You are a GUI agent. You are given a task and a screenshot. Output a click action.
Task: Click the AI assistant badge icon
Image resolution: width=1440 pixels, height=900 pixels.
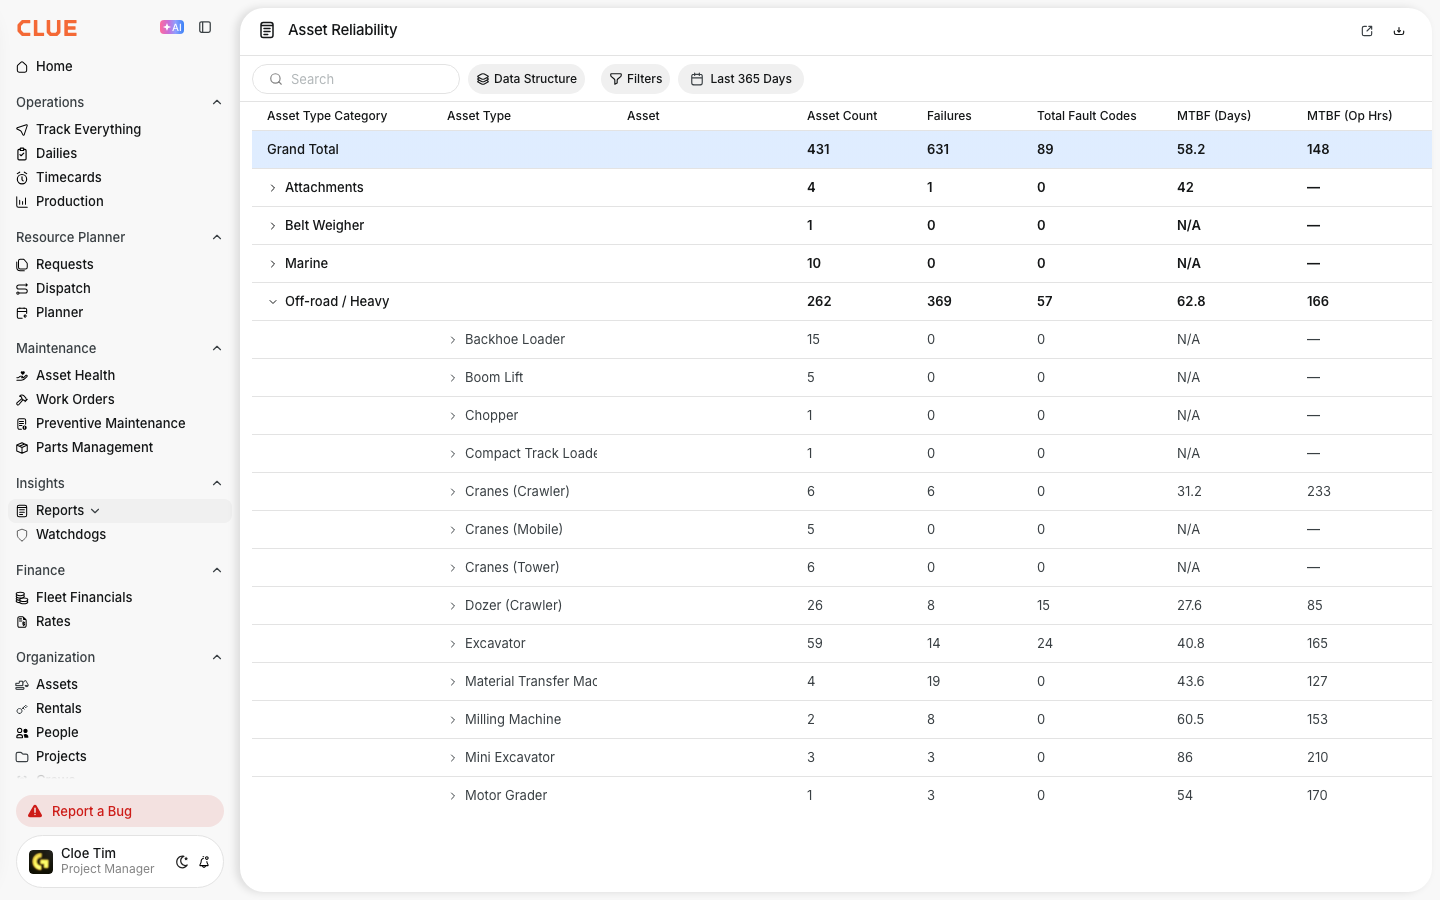point(172,28)
